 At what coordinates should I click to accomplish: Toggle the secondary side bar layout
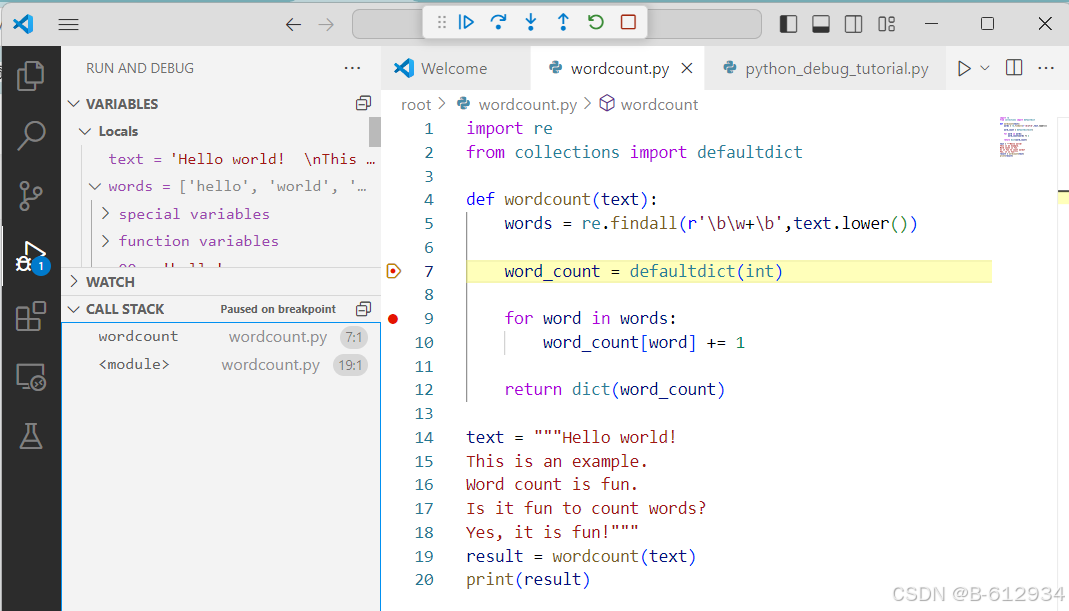pos(854,24)
